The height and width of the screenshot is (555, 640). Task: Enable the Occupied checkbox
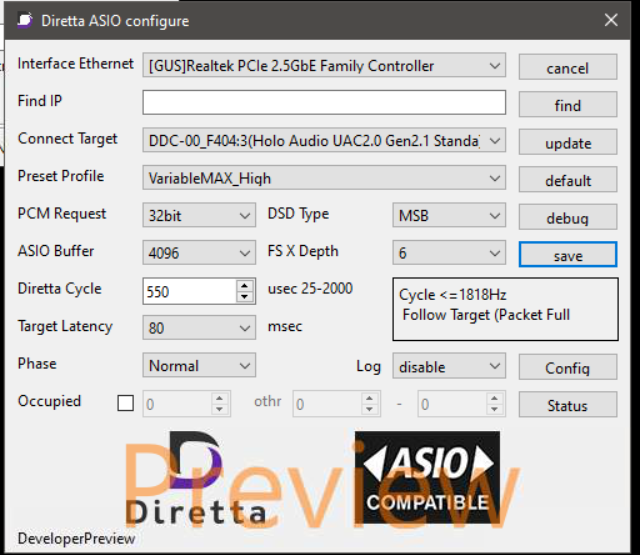click(125, 404)
